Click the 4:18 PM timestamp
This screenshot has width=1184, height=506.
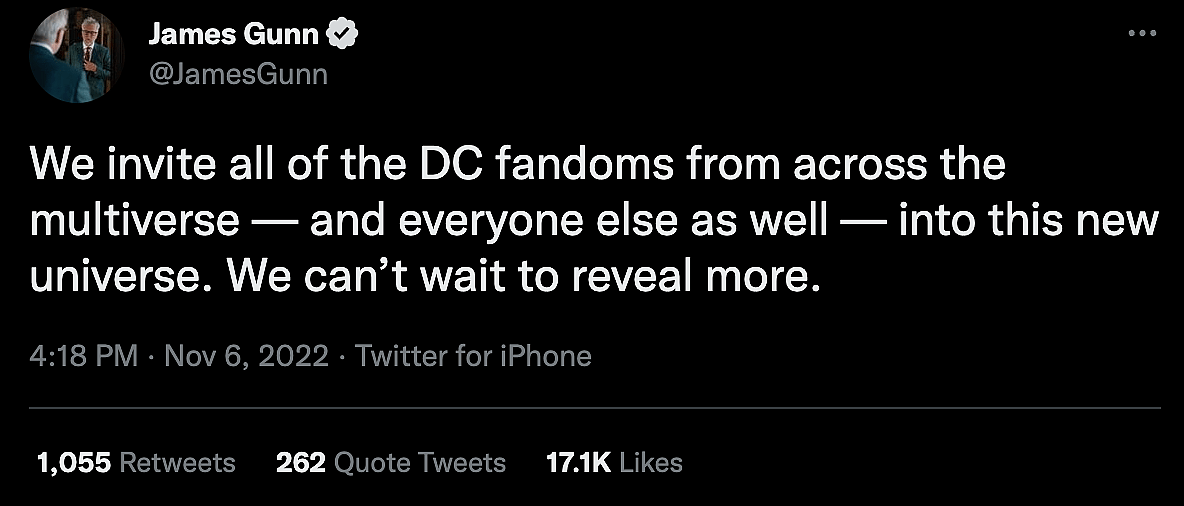click(x=84, y=355)
